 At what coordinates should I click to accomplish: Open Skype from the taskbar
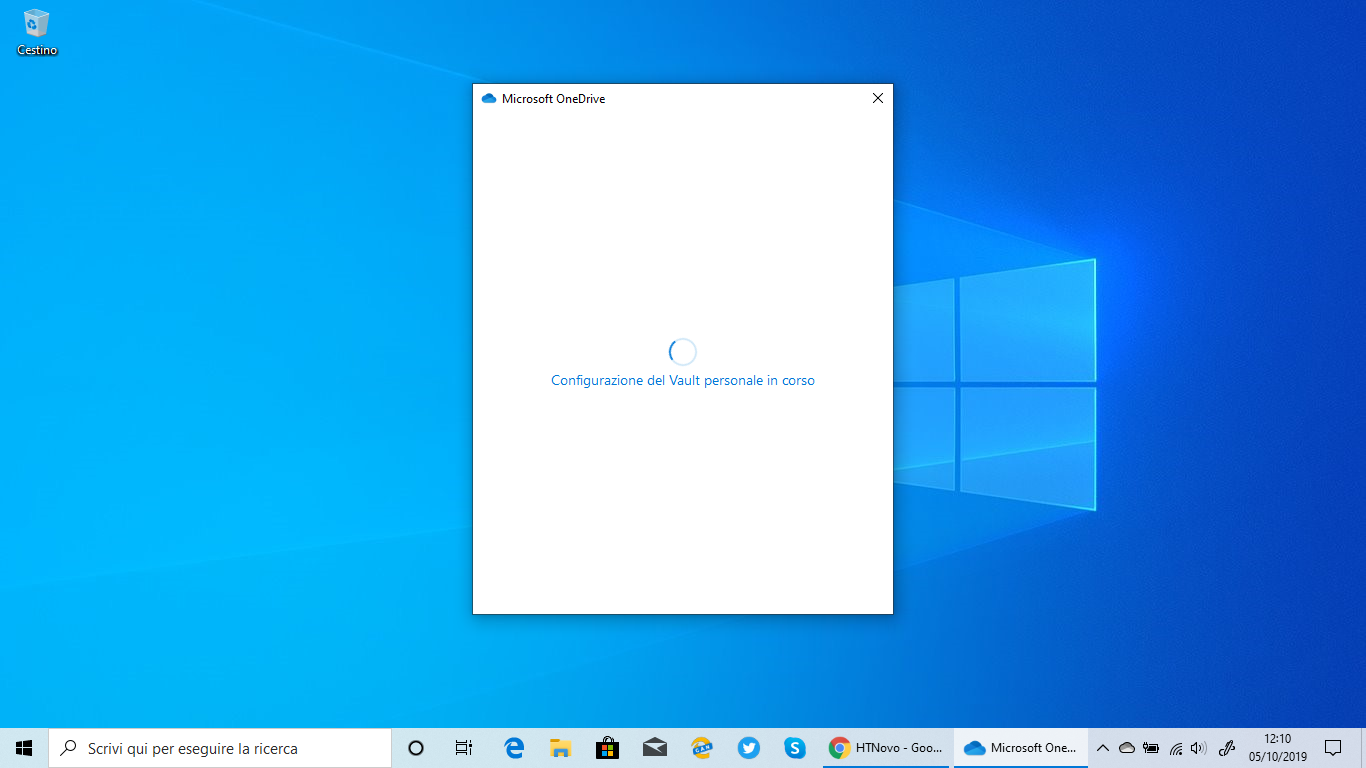[x=795, y=748]
